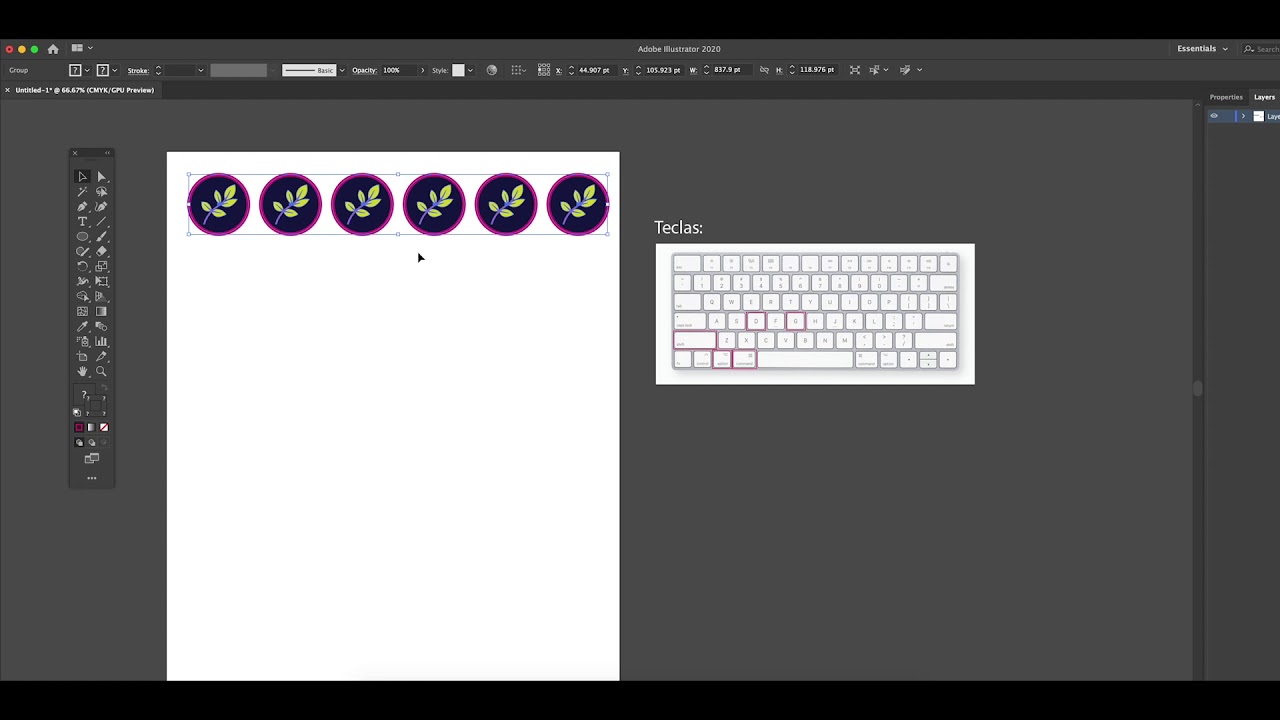Toggle constrain width and height proportions link
This screenshot has height=720, width=1280.
765,70
